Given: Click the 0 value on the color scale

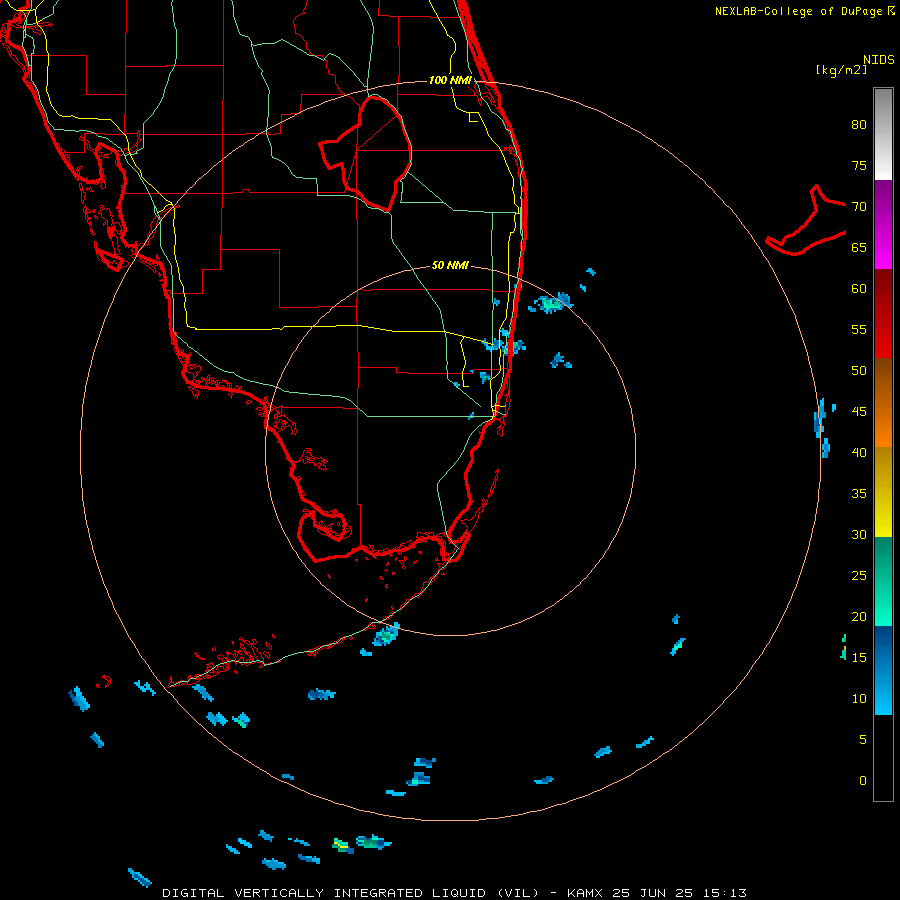Looking at the screenshot, I should (863, 781).
